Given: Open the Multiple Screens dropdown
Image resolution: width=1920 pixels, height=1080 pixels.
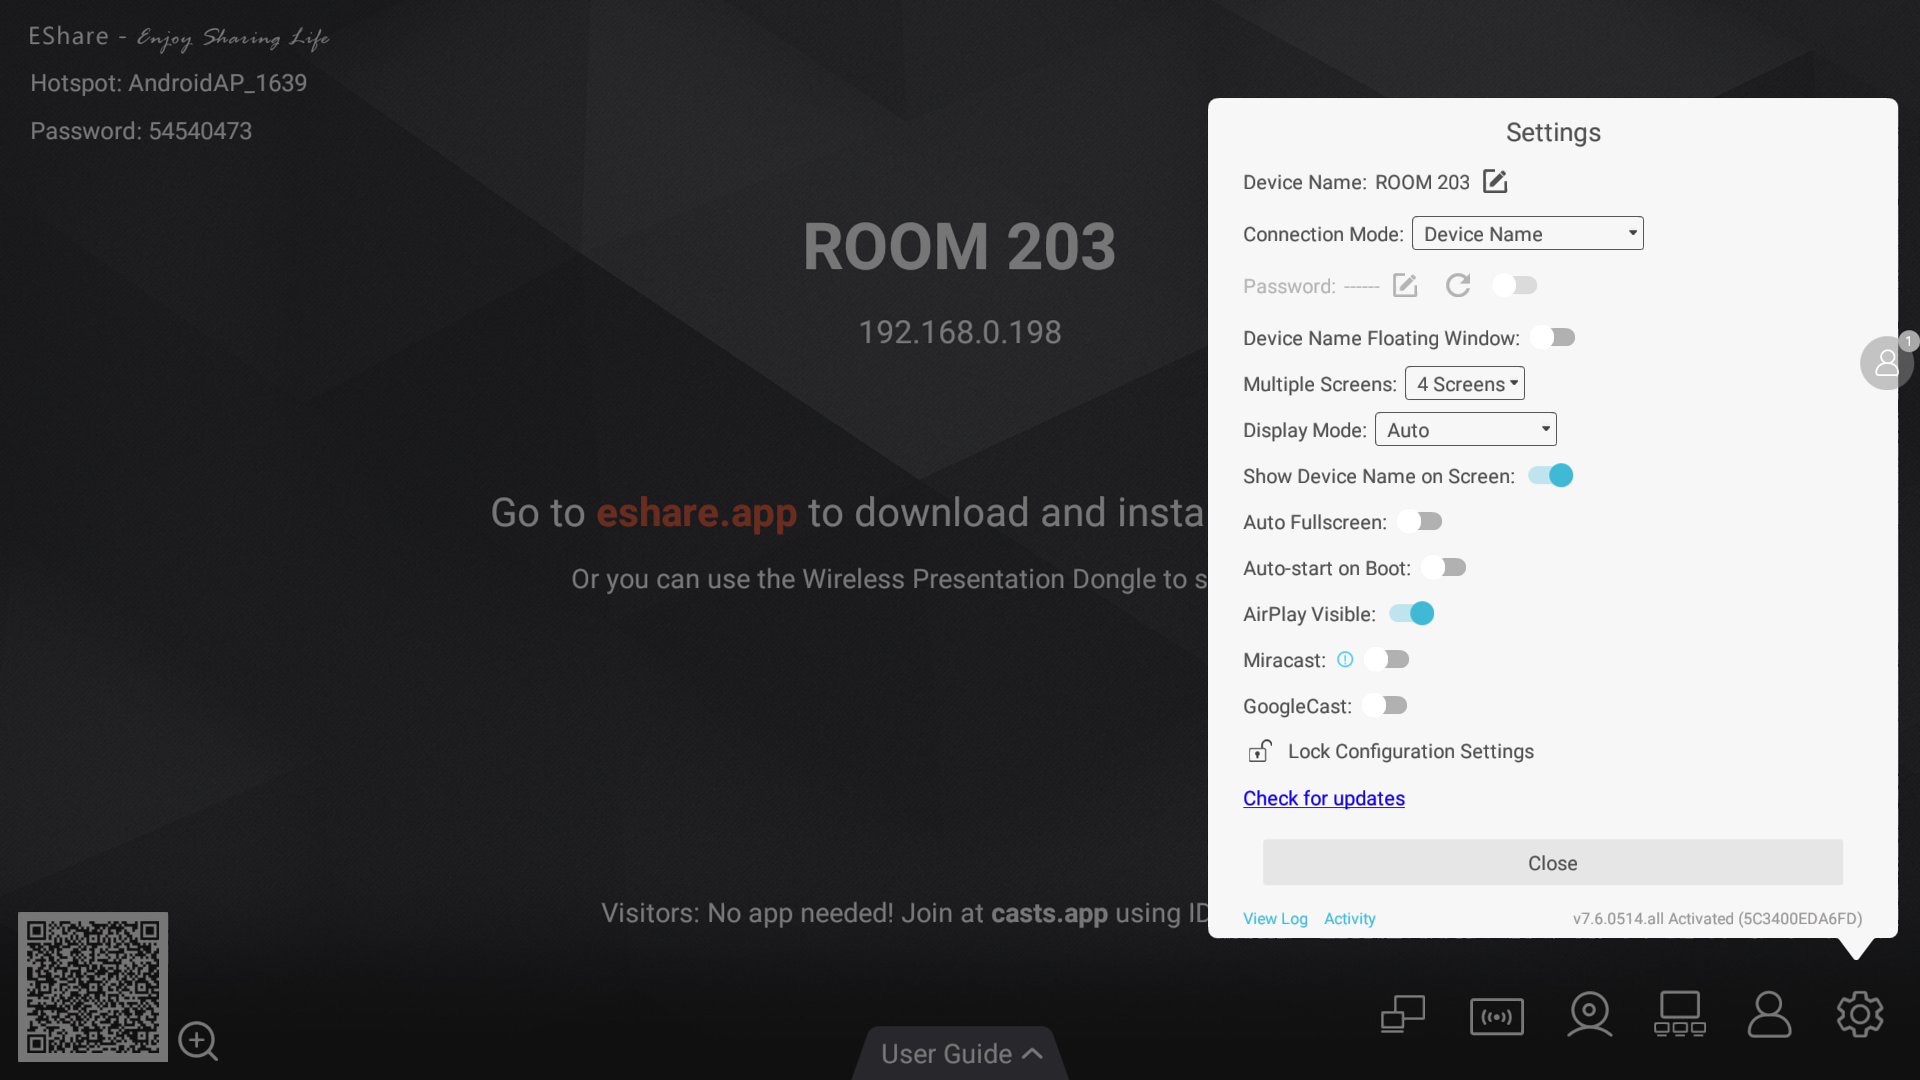Looking at the screenshot, I should point(1465,384).
